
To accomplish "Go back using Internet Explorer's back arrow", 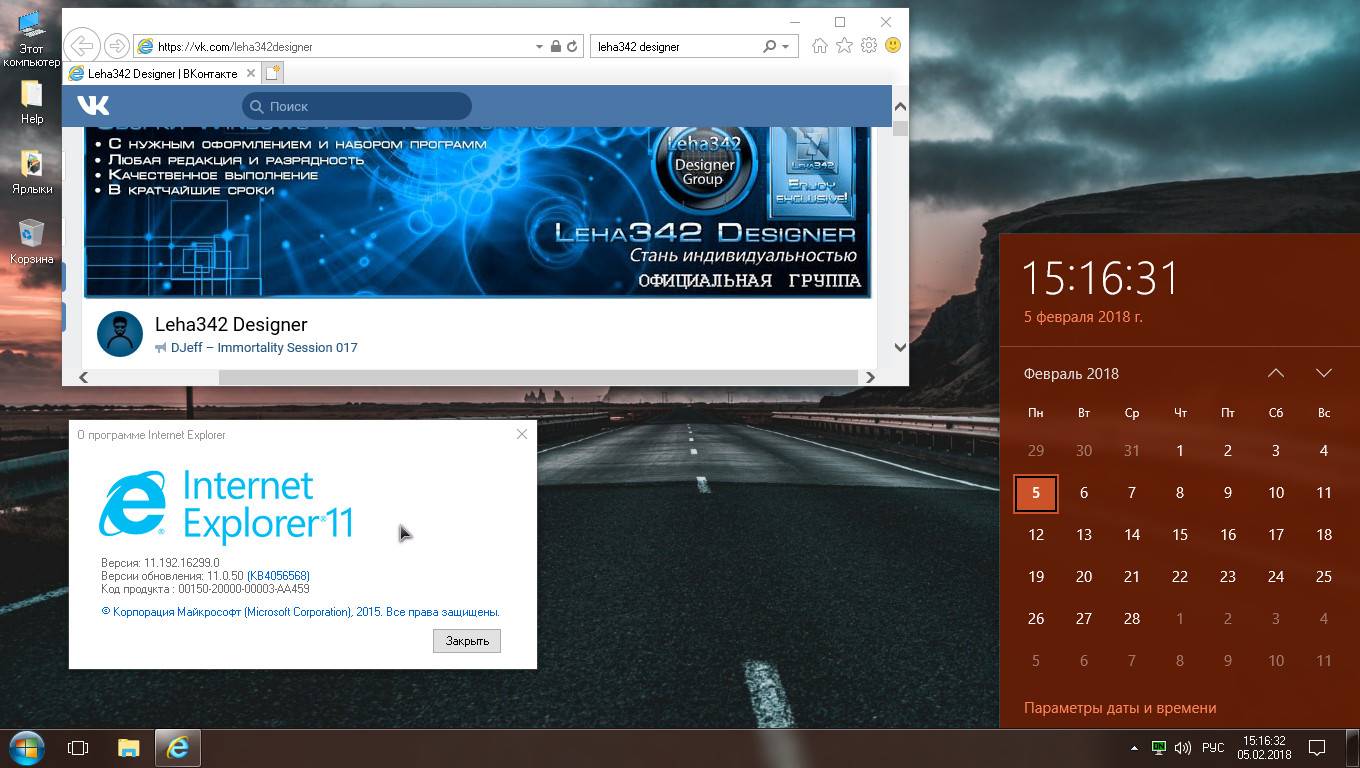I will (x=83, y=46).
